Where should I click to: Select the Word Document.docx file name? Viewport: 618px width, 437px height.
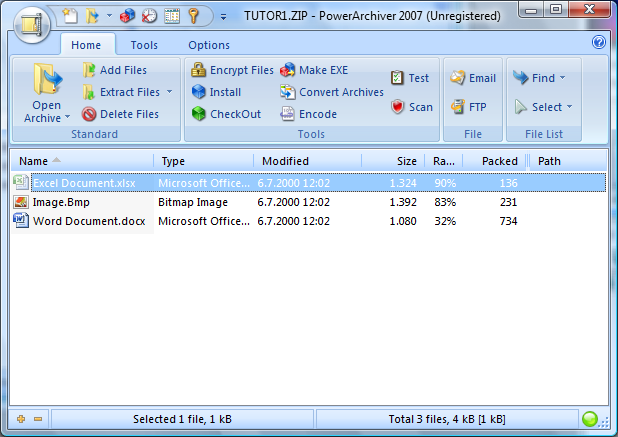(89, 221)
